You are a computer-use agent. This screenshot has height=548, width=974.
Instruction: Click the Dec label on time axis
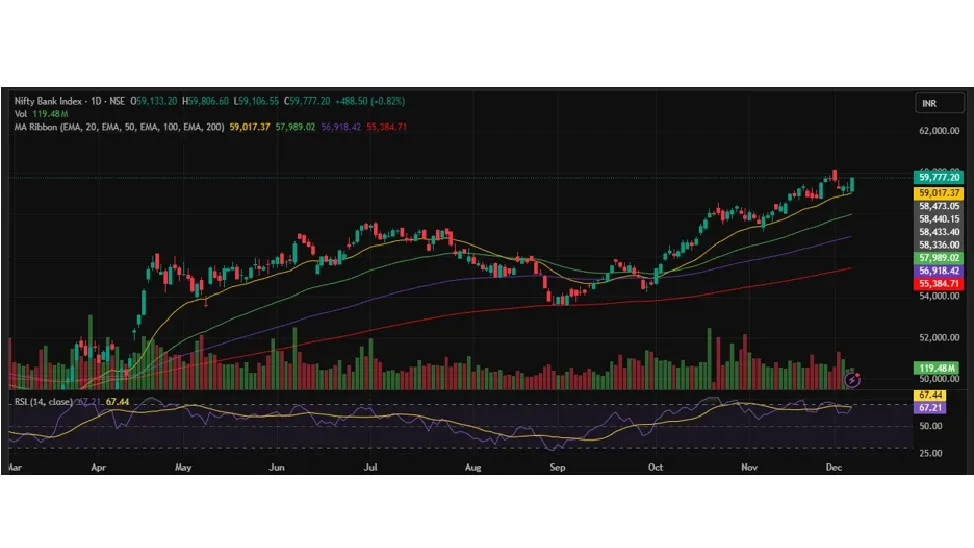[x=834, y=467]
